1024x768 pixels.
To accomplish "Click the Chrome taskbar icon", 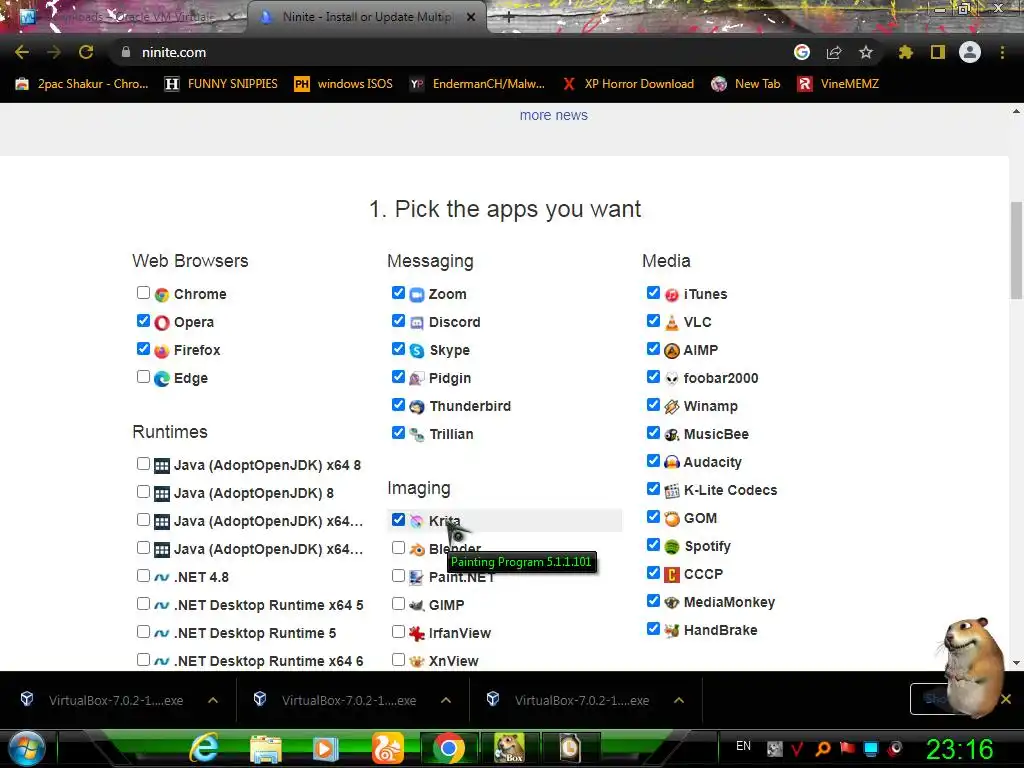I will point(449,748).
